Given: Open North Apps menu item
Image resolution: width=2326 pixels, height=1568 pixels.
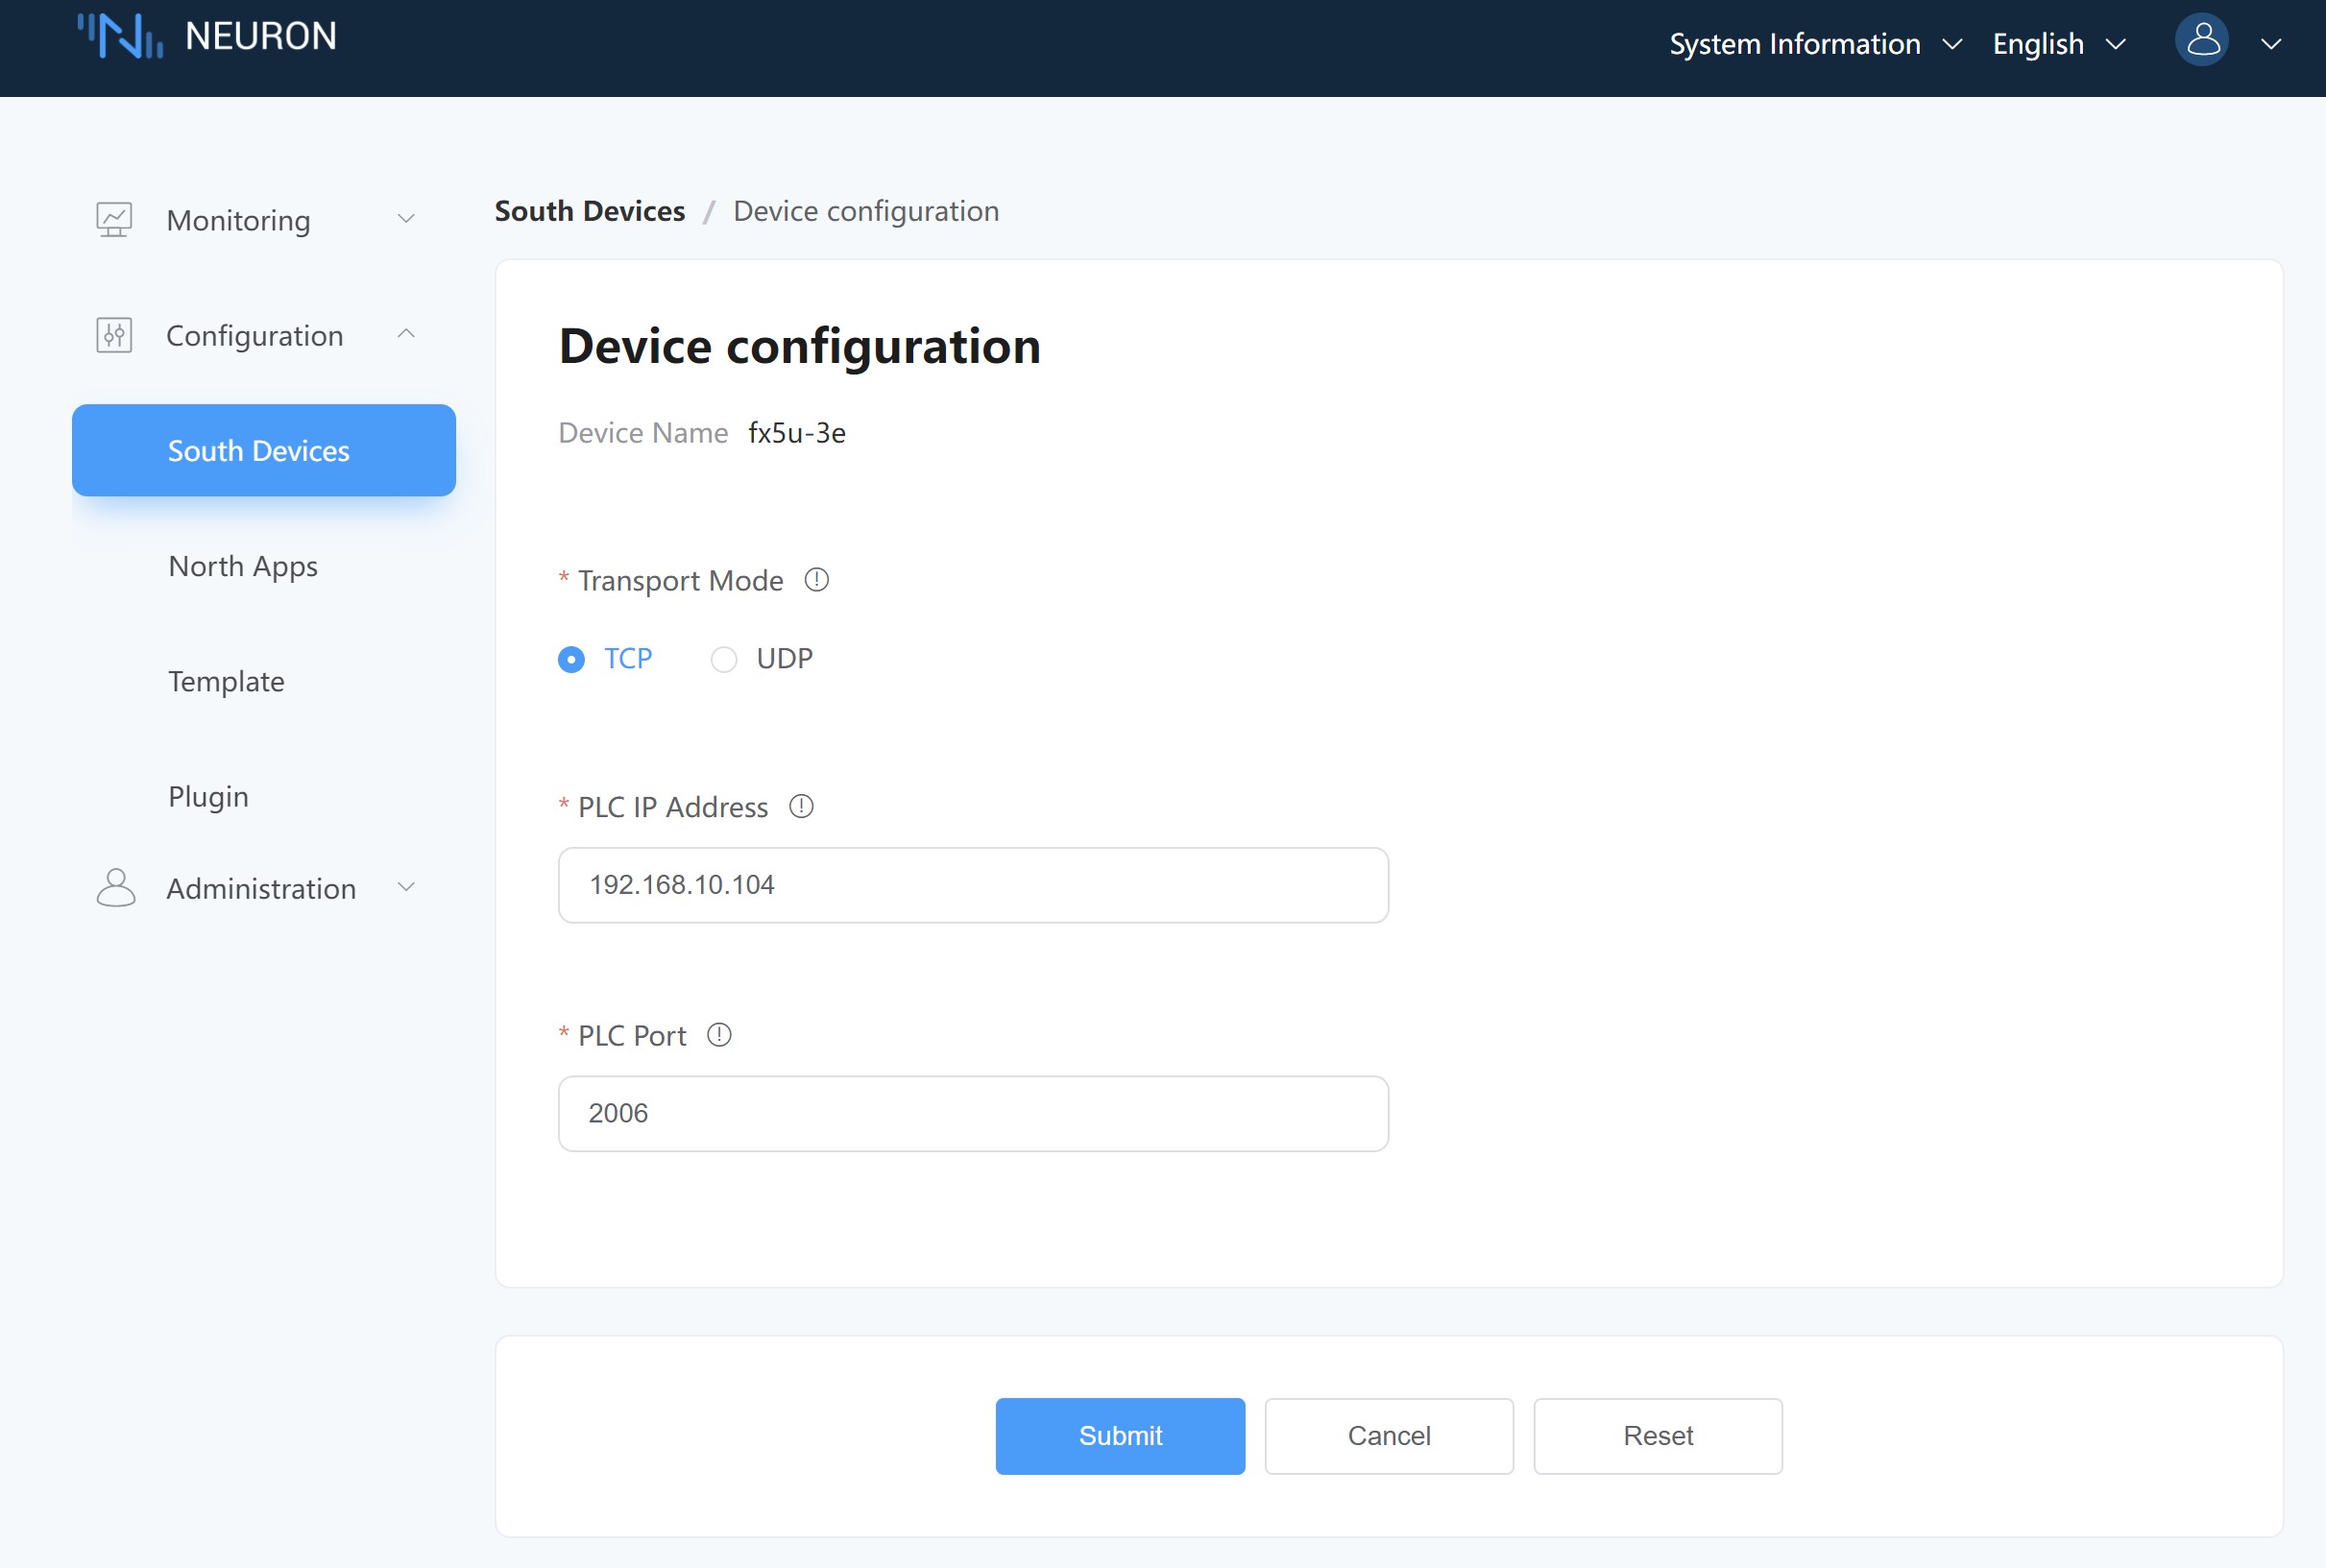Looking at the screenshot, I should tap(243, 566).
